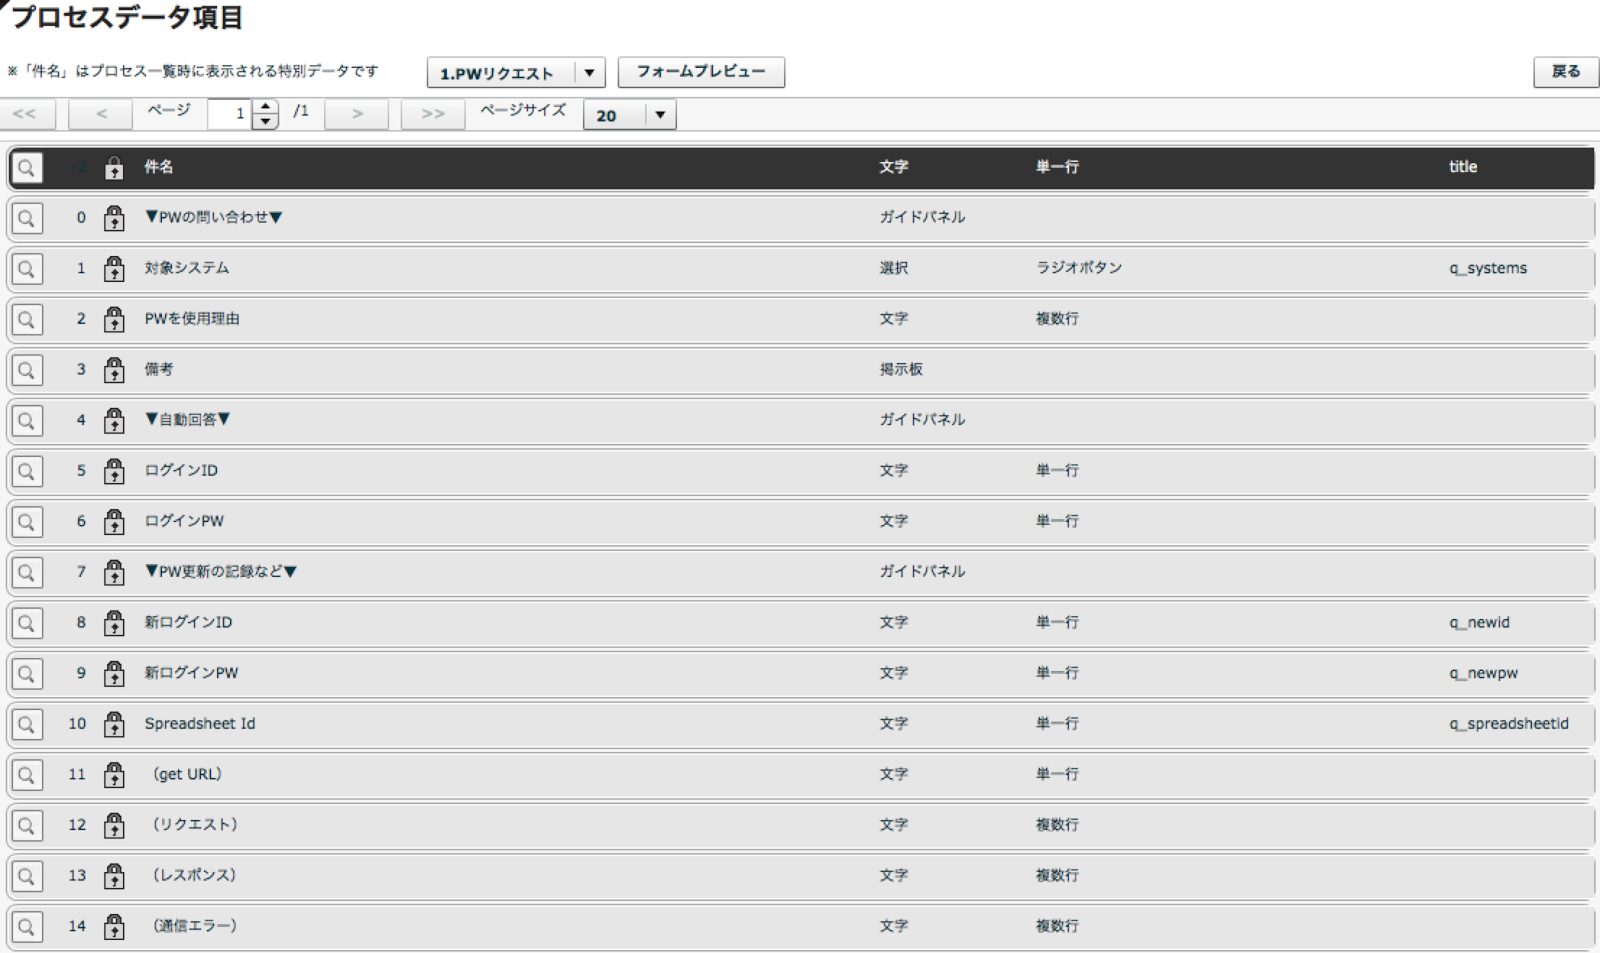This screenshot has height=953, width=1600.
Task: Go to the next page with the > button
Action: (356, 113)
